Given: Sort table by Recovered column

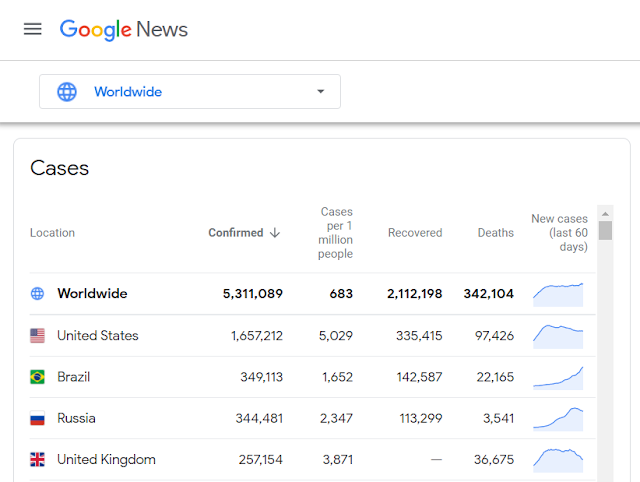Looking at the screenshot, I should click(x=414, y=233).
